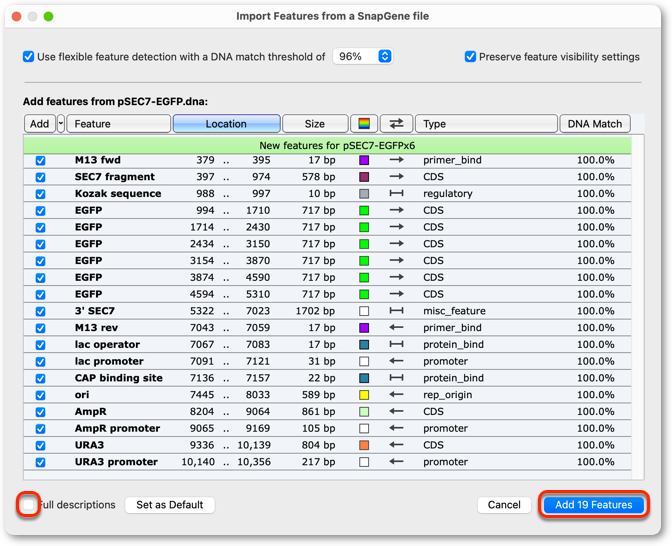Sort by Type column header

[486, 124]
